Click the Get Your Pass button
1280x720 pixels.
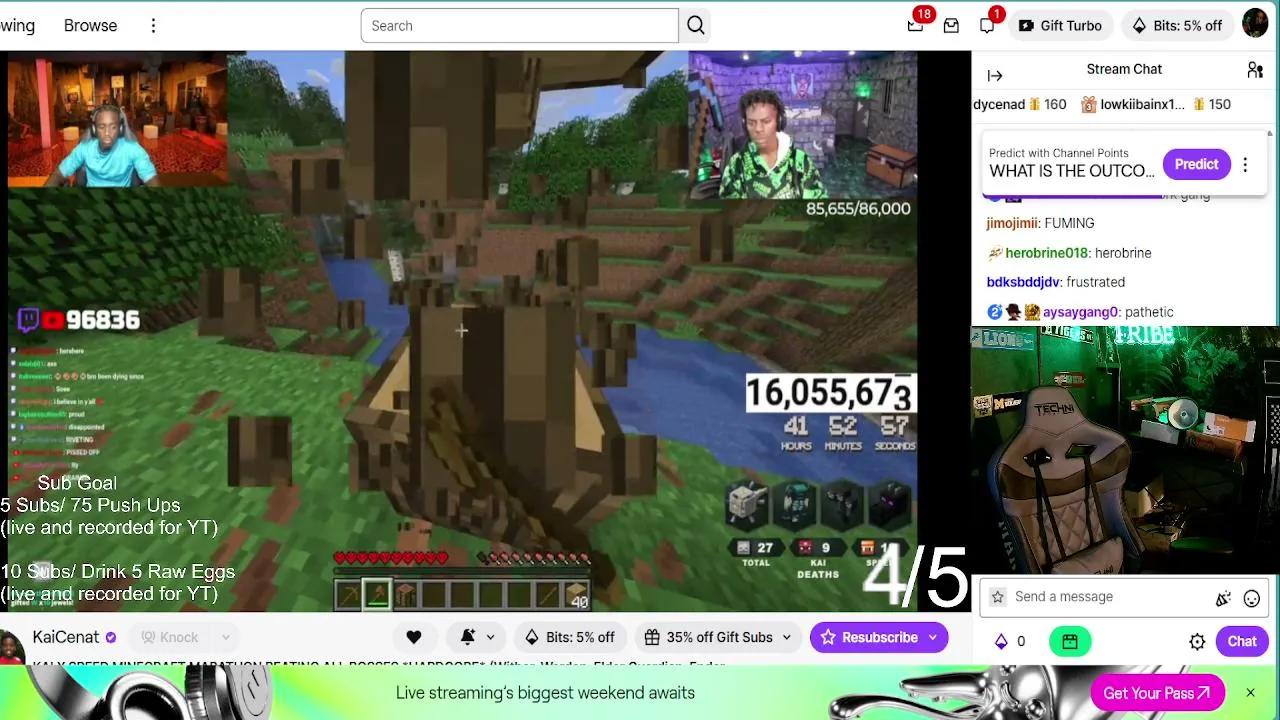[1157, 693]
